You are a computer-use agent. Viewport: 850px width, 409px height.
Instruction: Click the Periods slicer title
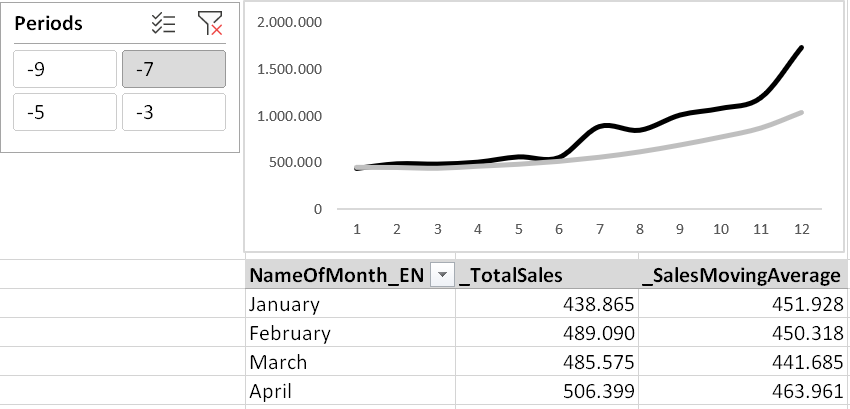pyautogui.click(x=48, y=23)
